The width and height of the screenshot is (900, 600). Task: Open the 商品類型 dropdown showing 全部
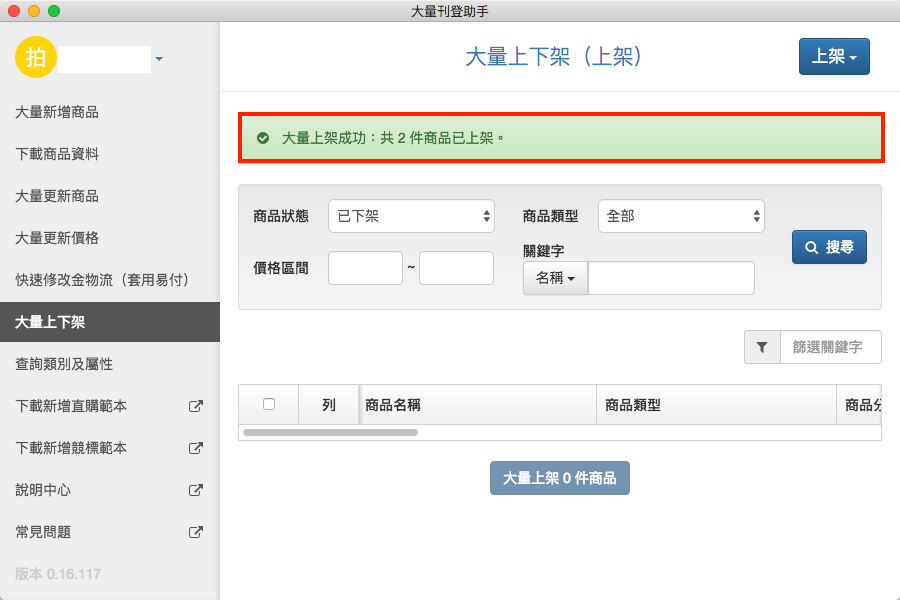click(681, 216)
